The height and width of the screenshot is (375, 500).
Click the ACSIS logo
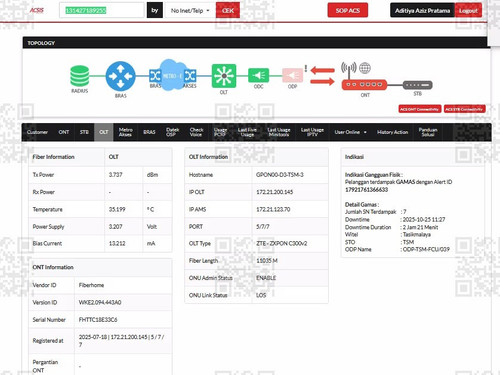point(37,10)
